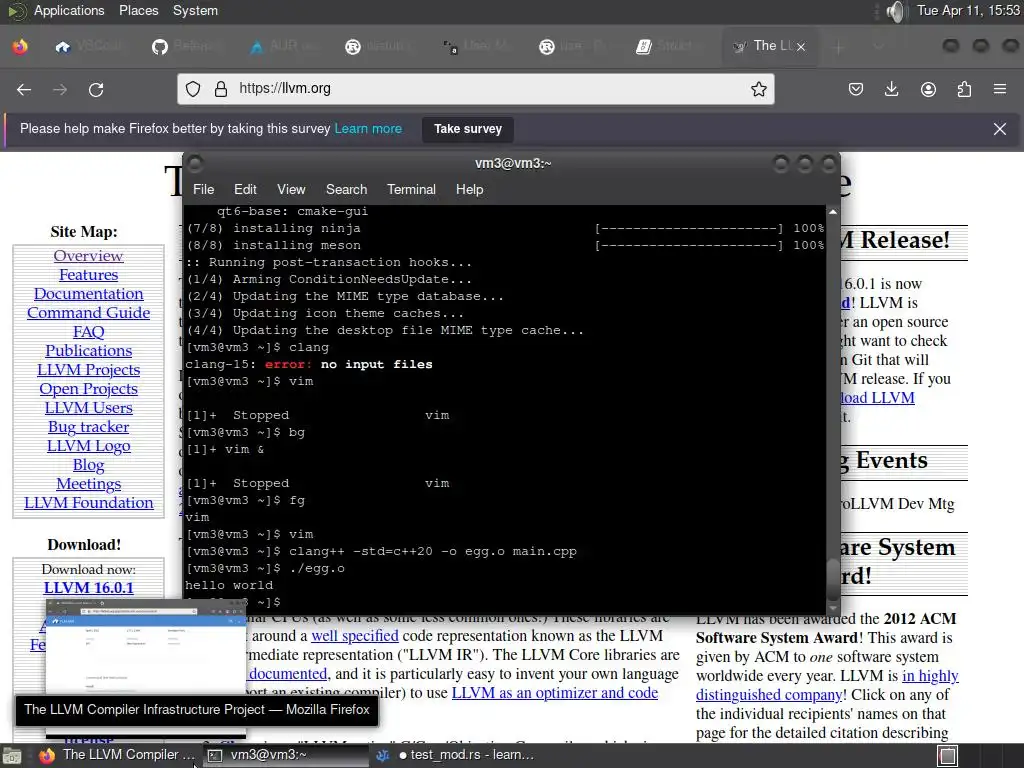The width and height of the screenshot is (1024, 768).
Task: Open the Overview site map link
Action: tap(88, 256)
